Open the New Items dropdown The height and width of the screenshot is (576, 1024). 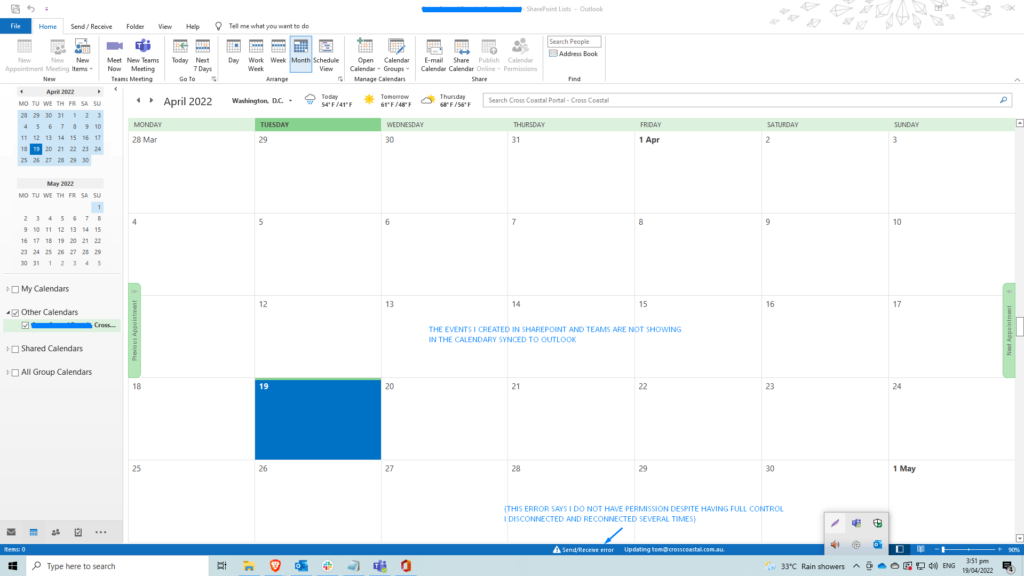pyautogui.click(x=82, y=55)
